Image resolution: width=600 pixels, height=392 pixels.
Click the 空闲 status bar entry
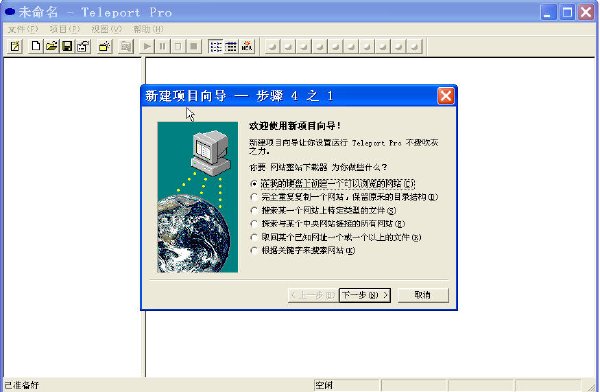[x=324, y=385]
